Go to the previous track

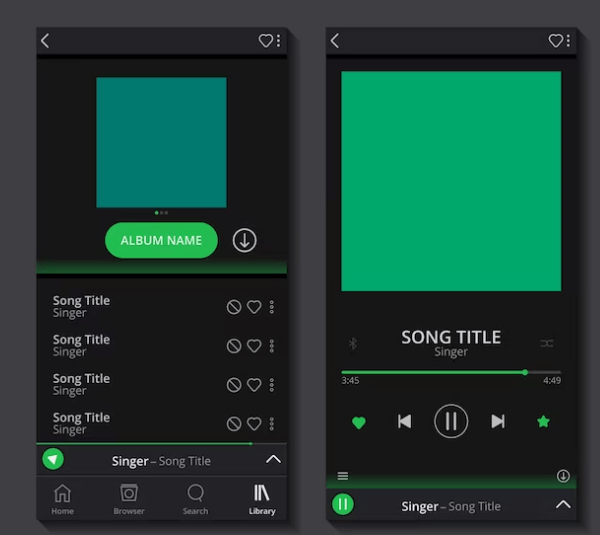[404, 421]
